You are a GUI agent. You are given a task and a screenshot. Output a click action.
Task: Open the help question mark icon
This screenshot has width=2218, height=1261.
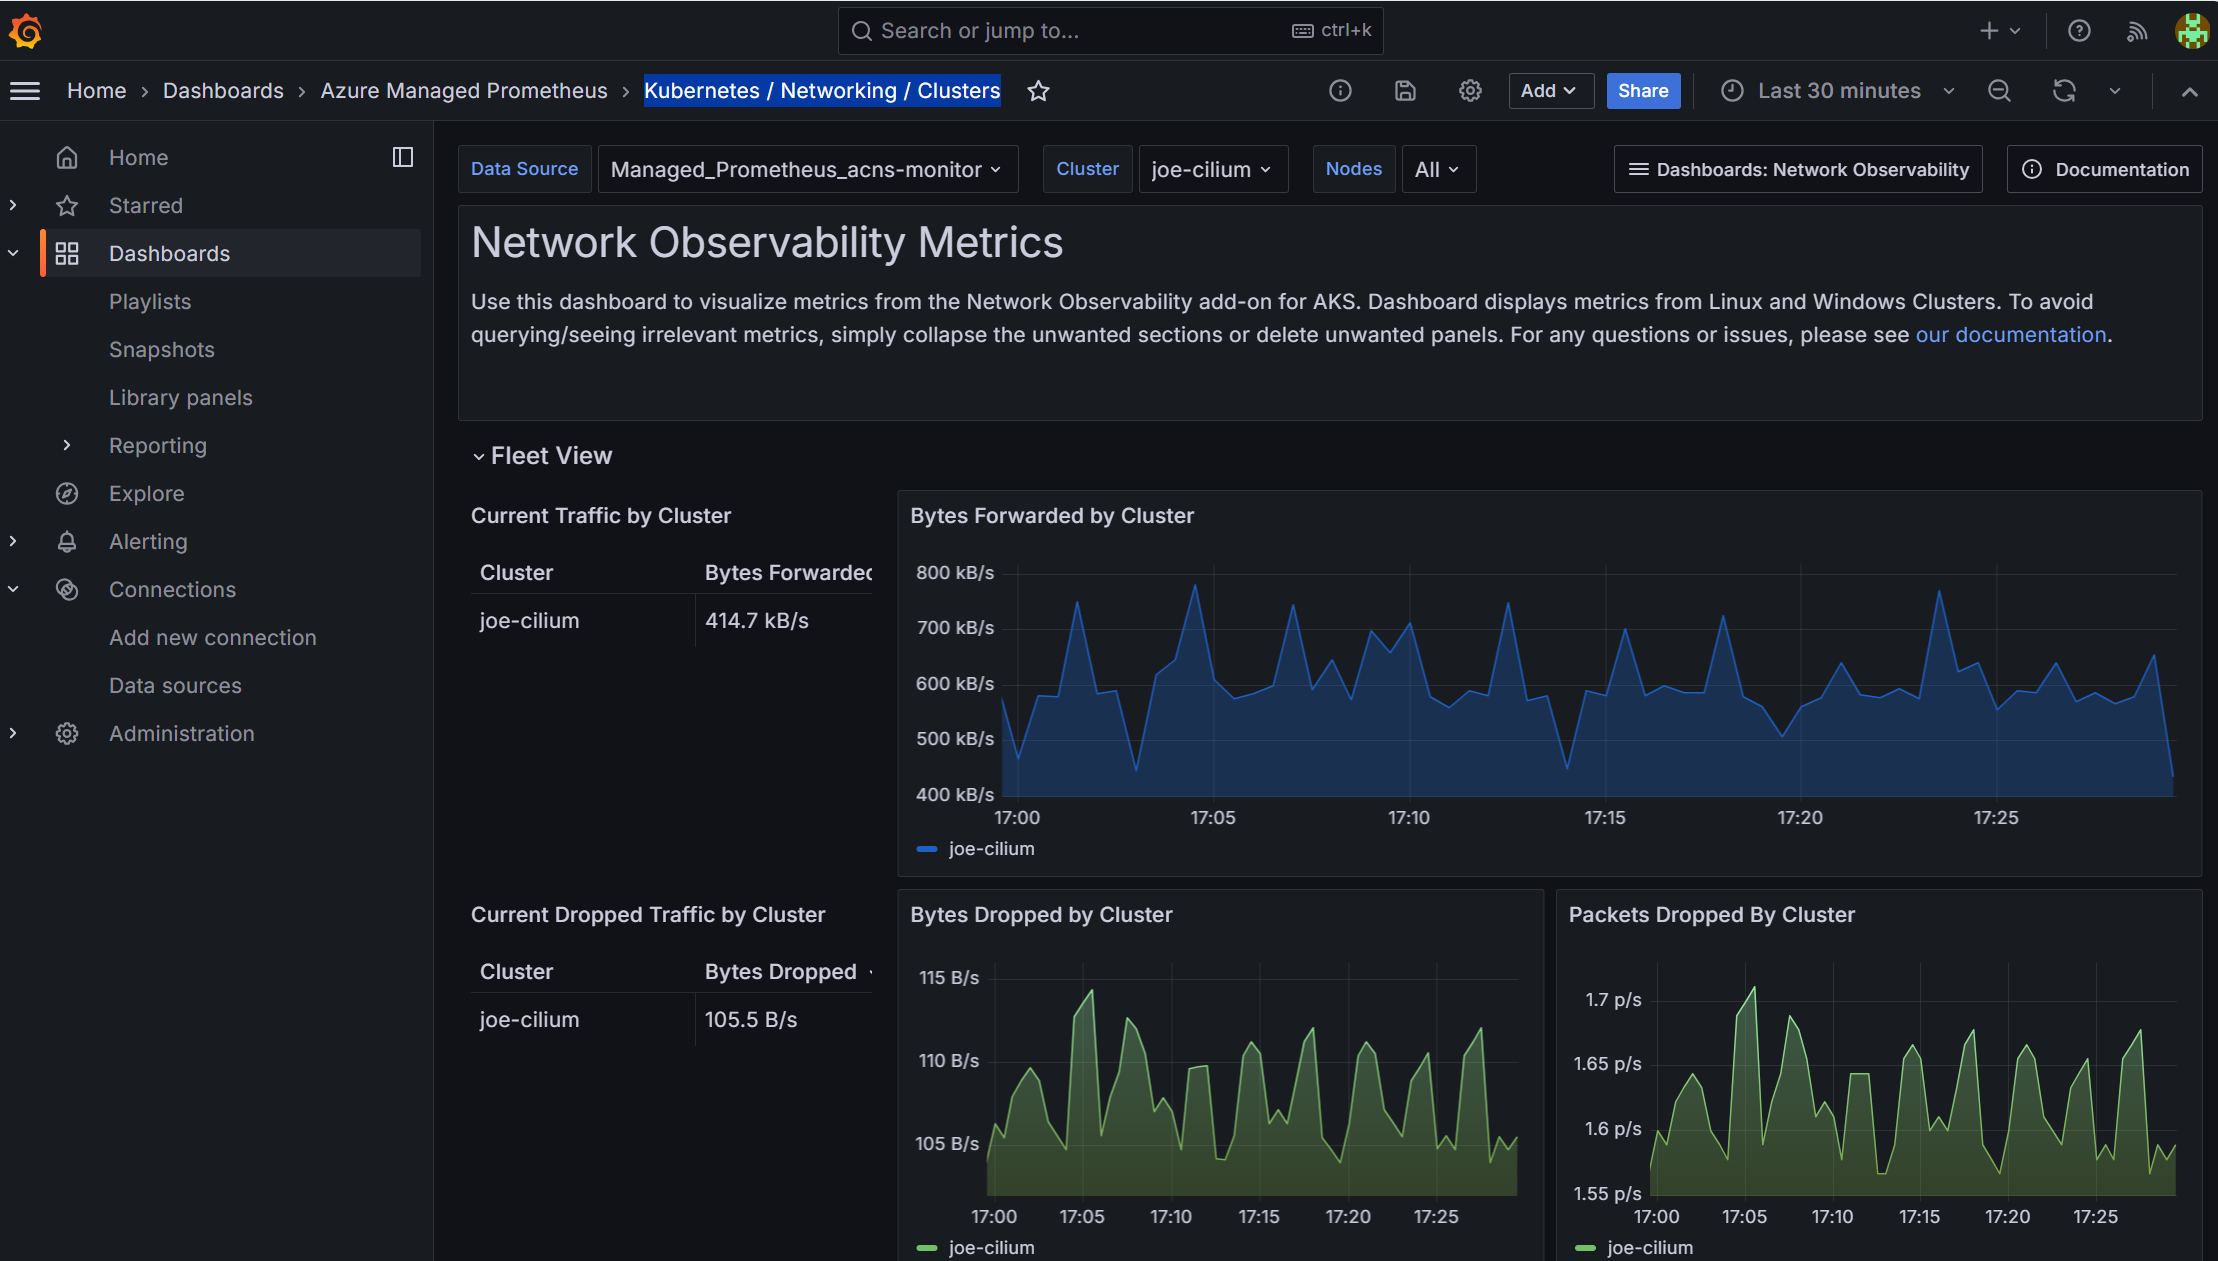click(x=2079, y=31)
